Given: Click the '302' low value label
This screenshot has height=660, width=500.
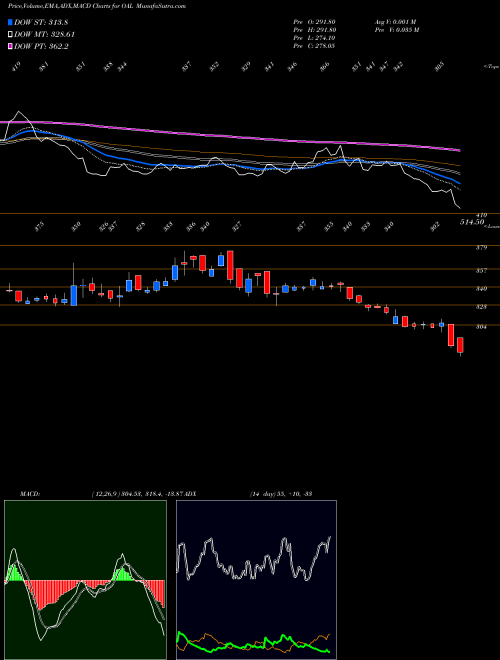Looking at the screenshot, I should coord(435,226).
